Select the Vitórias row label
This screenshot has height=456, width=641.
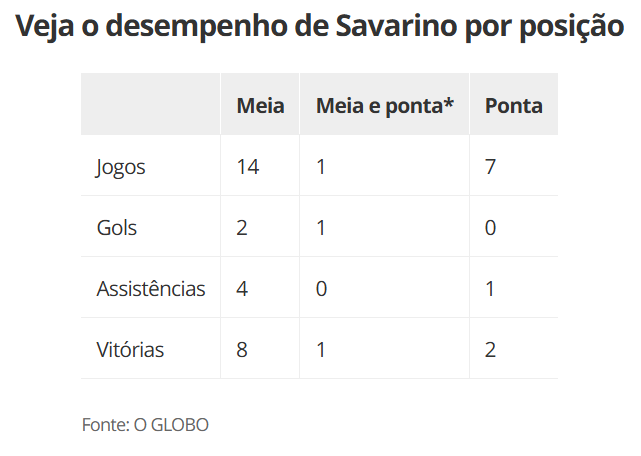130,350
